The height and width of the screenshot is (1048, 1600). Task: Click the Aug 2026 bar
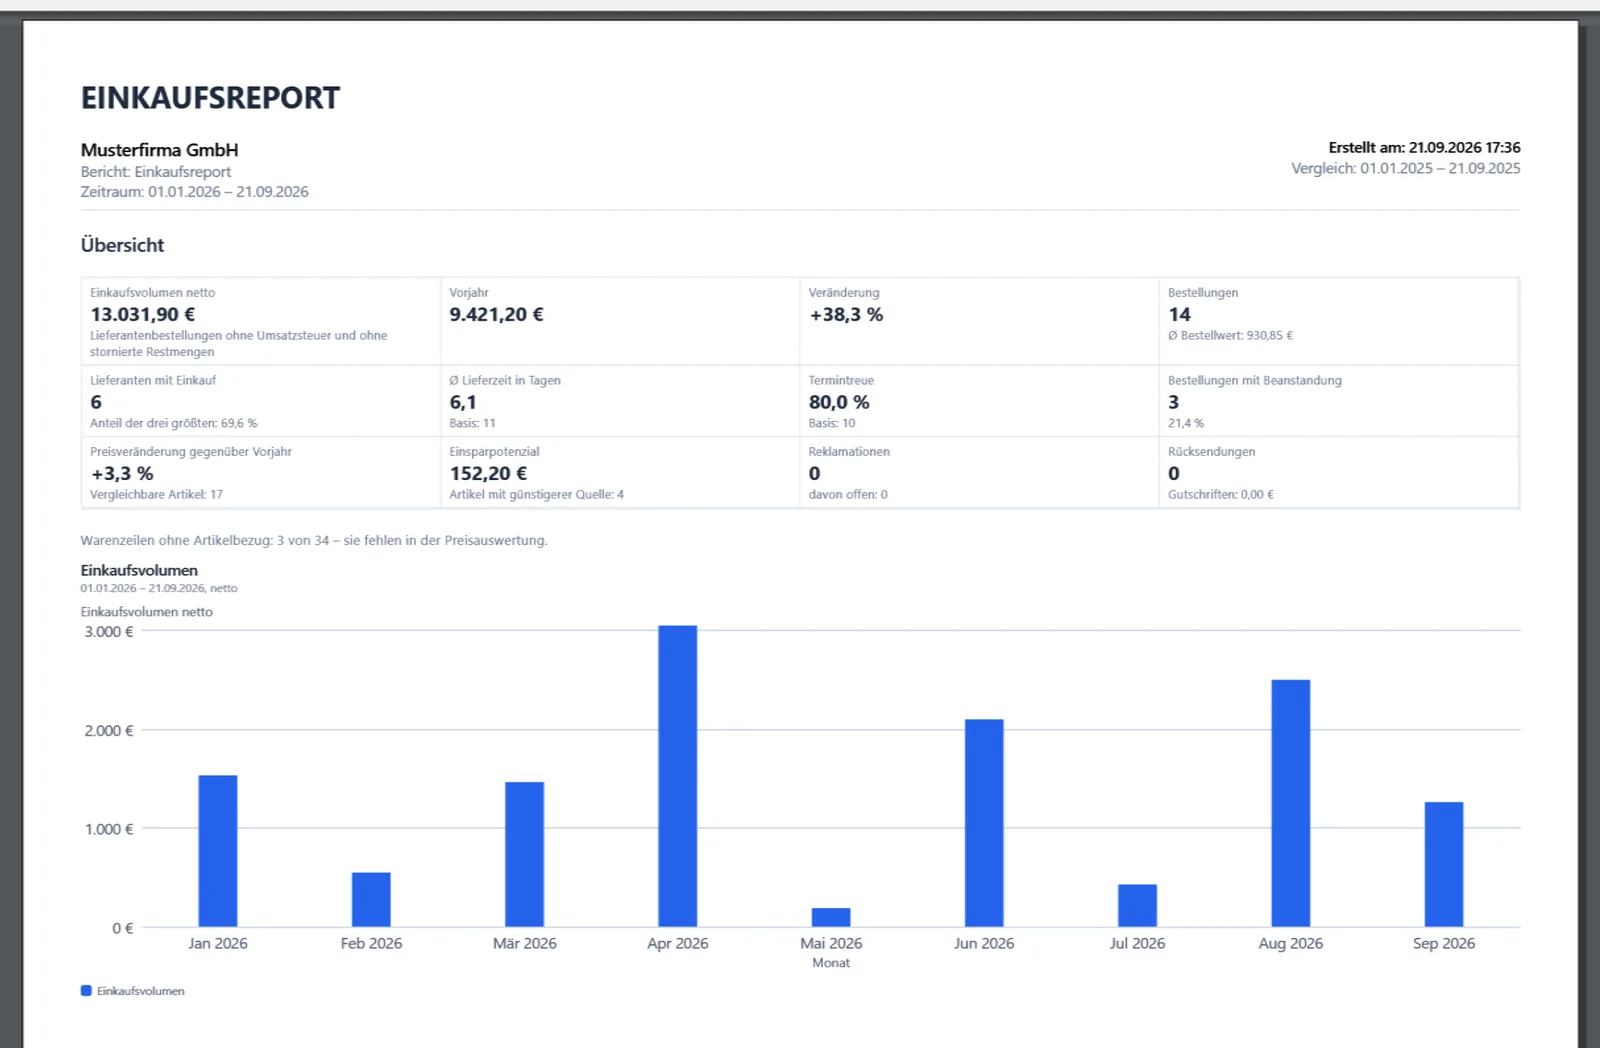pyautogui.click(x=1291, y=803)
